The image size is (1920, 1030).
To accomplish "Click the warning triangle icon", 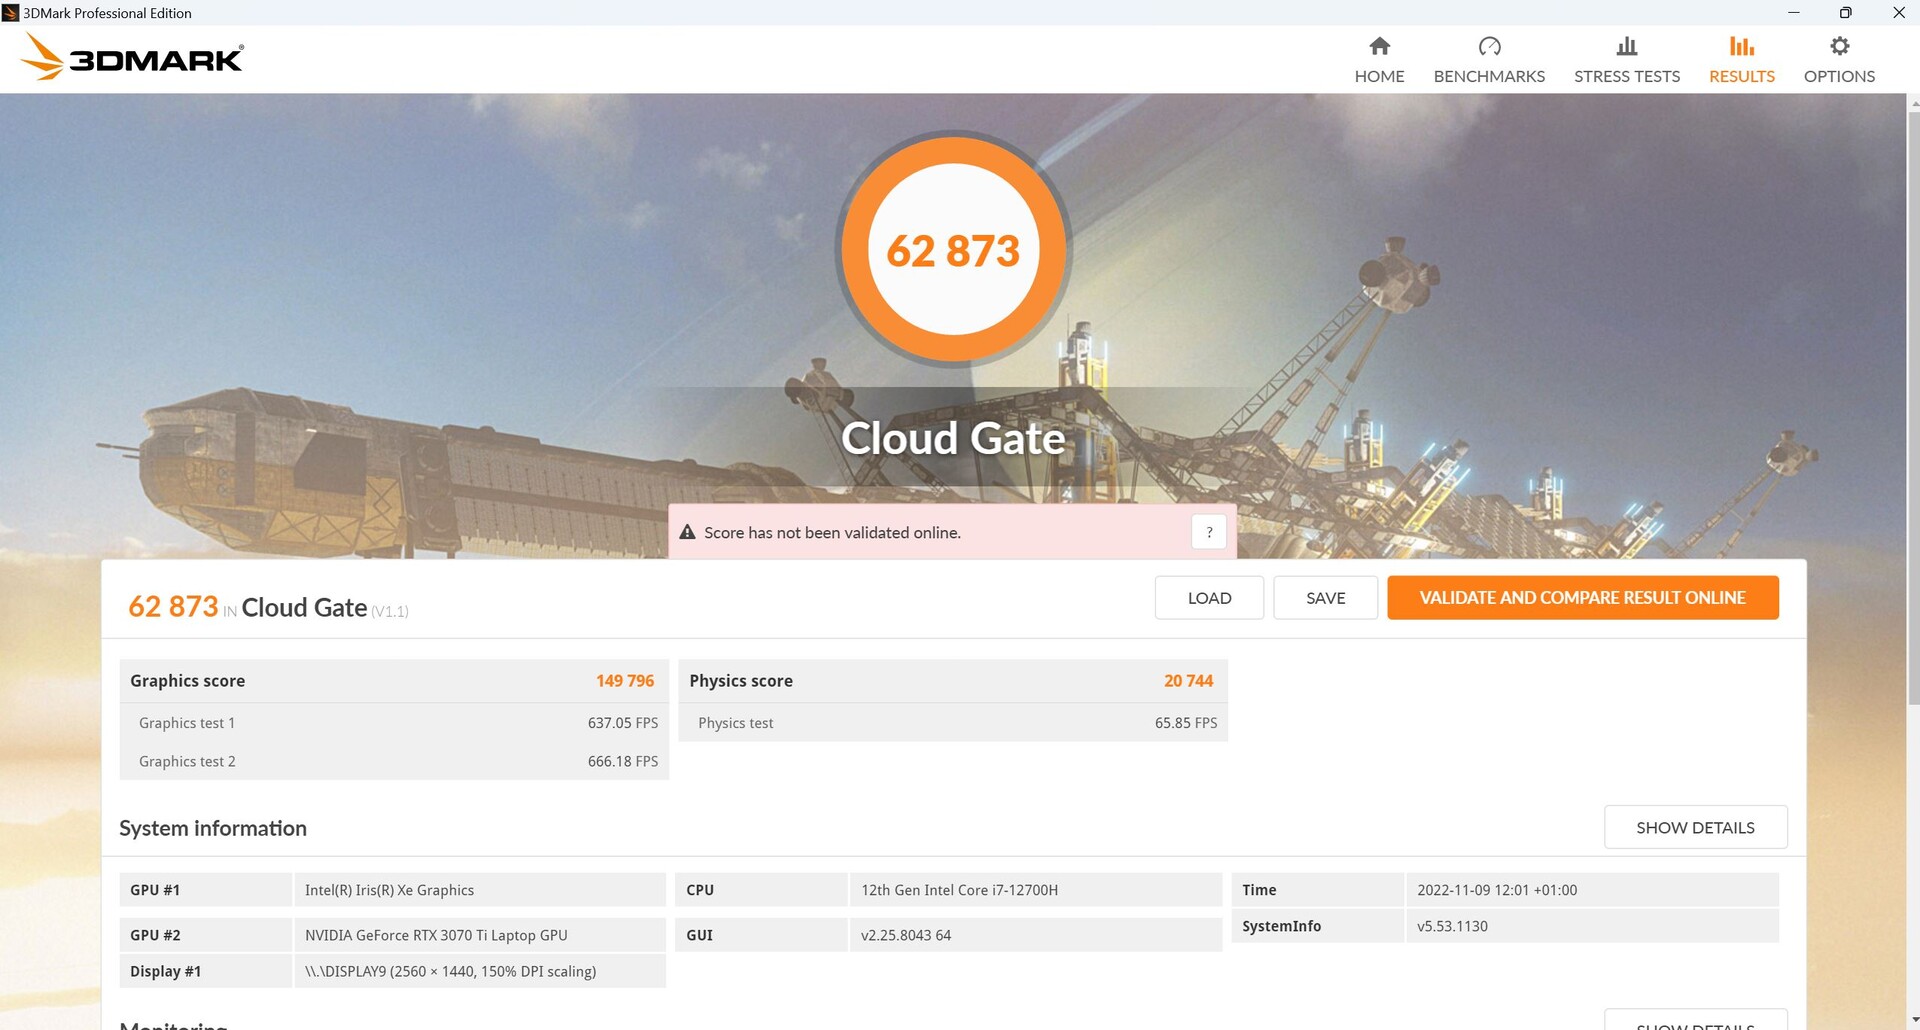I will tap(687, 532).
